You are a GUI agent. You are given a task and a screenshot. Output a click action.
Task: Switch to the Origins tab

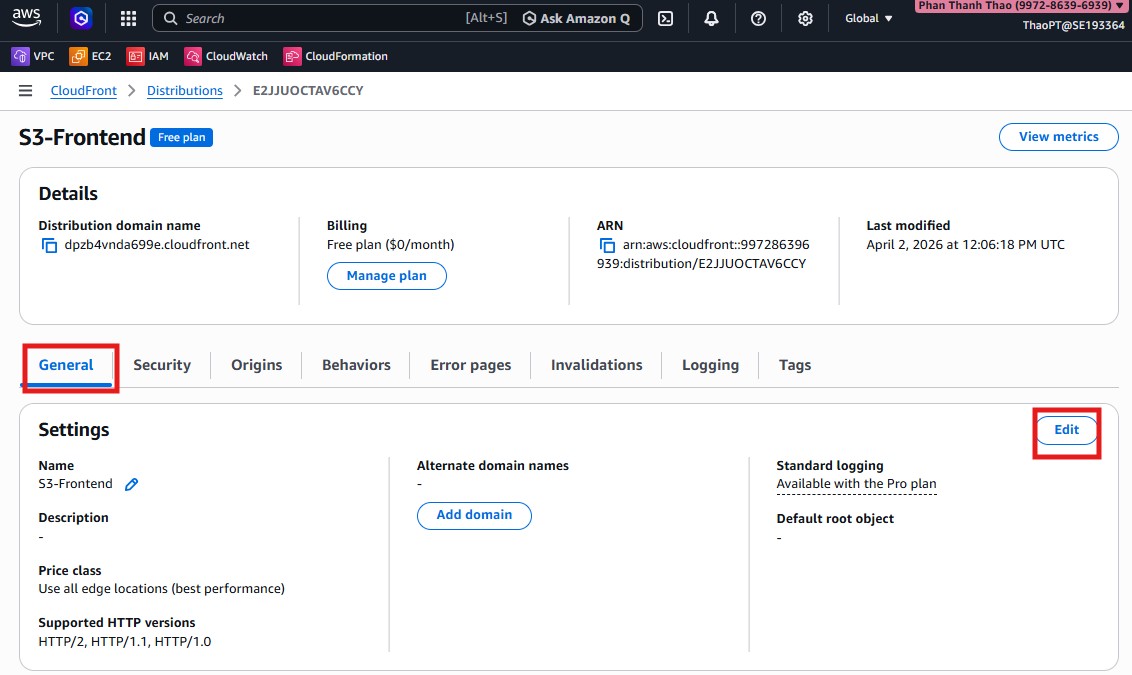click(x=256, y=365)
